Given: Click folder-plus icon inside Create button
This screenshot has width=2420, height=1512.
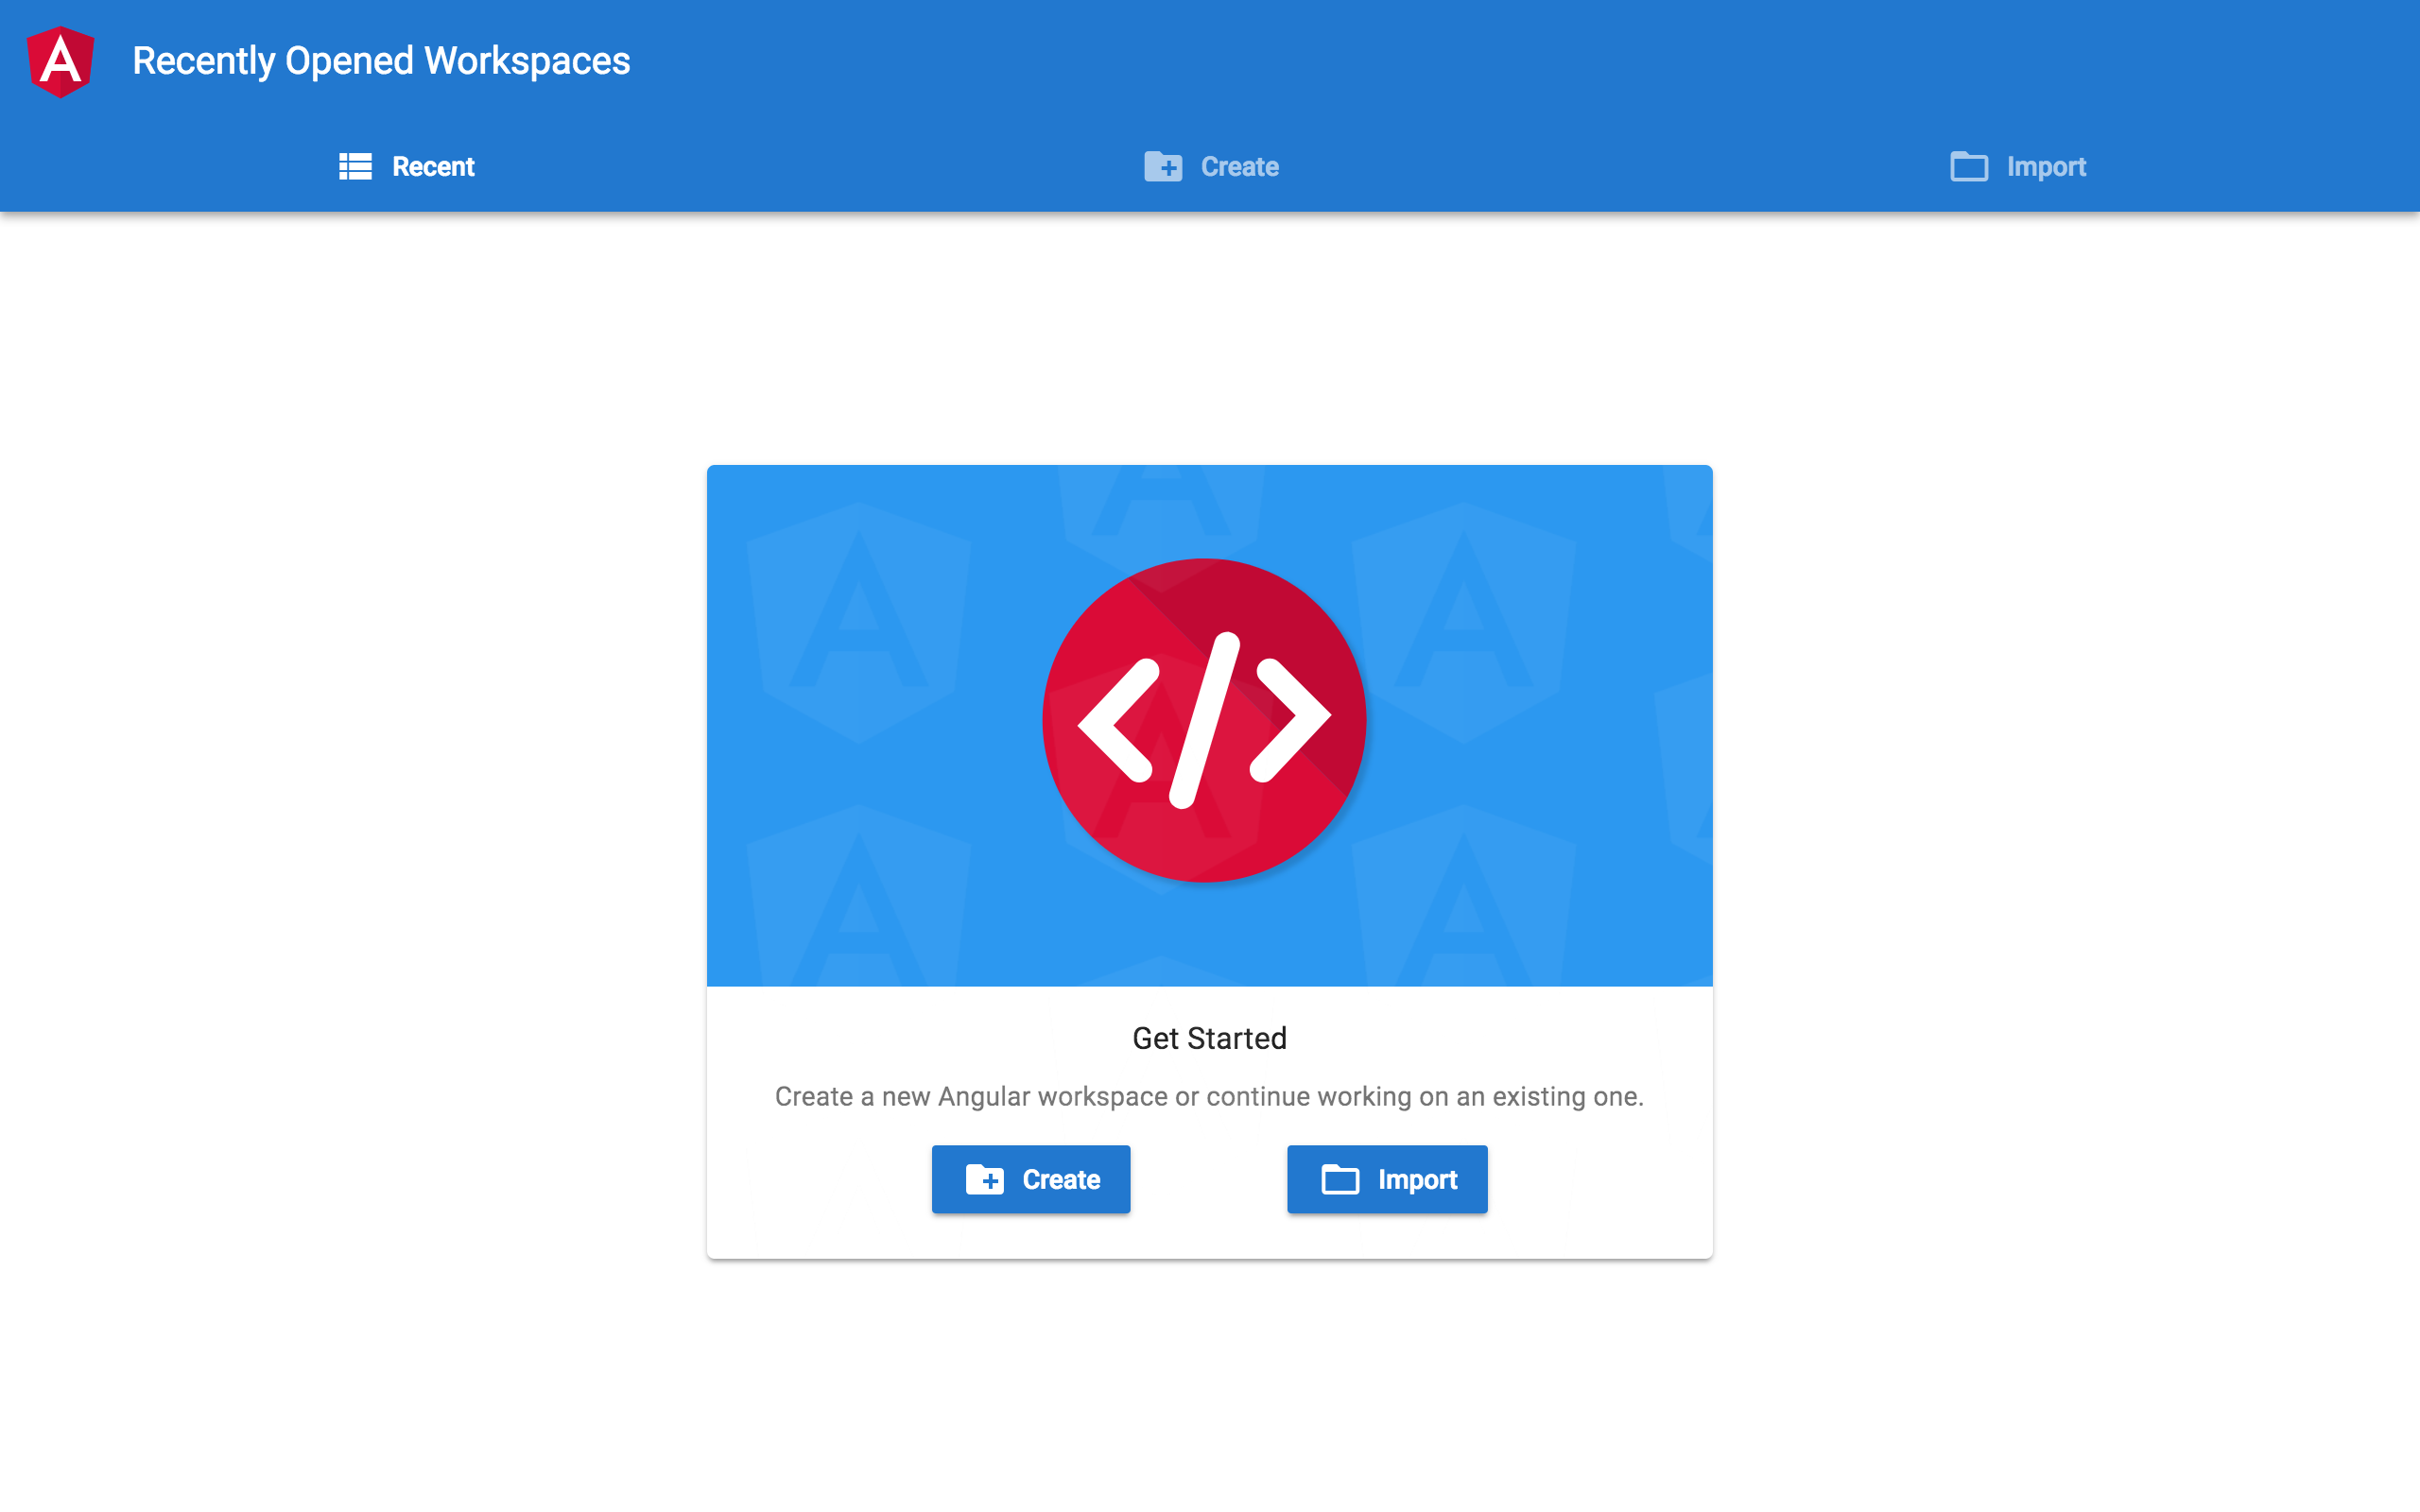Looking at the screenshot, I should pos(985,1180).
